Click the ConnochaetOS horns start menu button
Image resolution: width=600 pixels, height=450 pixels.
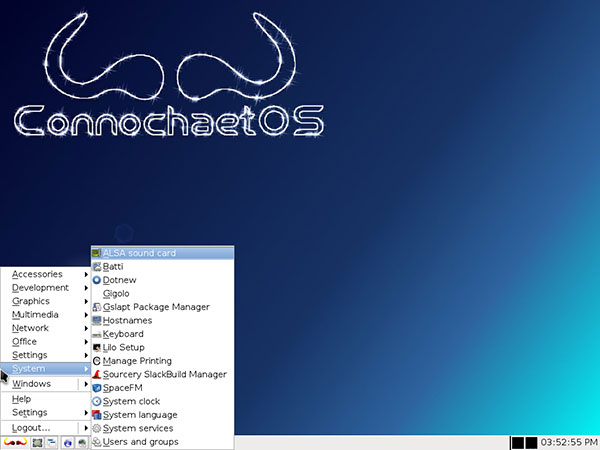point(15,443)
